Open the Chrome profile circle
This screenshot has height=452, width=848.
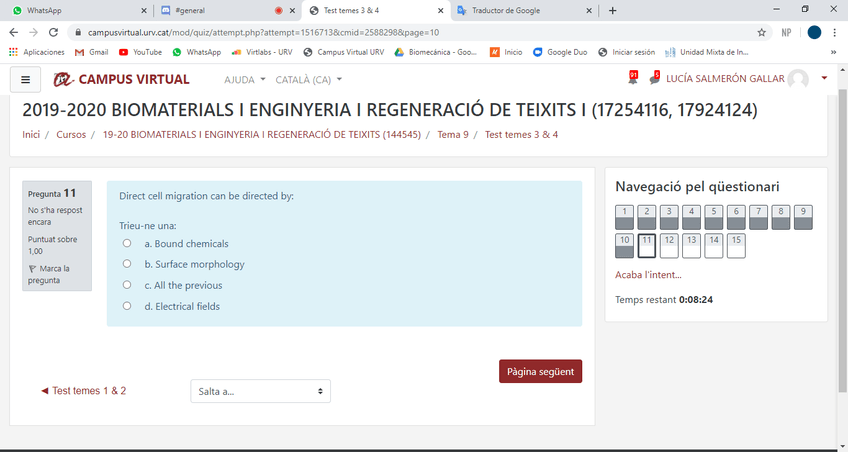[814, 32]
